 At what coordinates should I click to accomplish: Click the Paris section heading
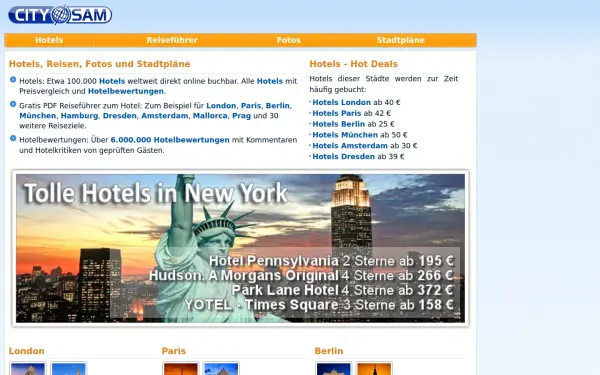click(x=174, y=351)
